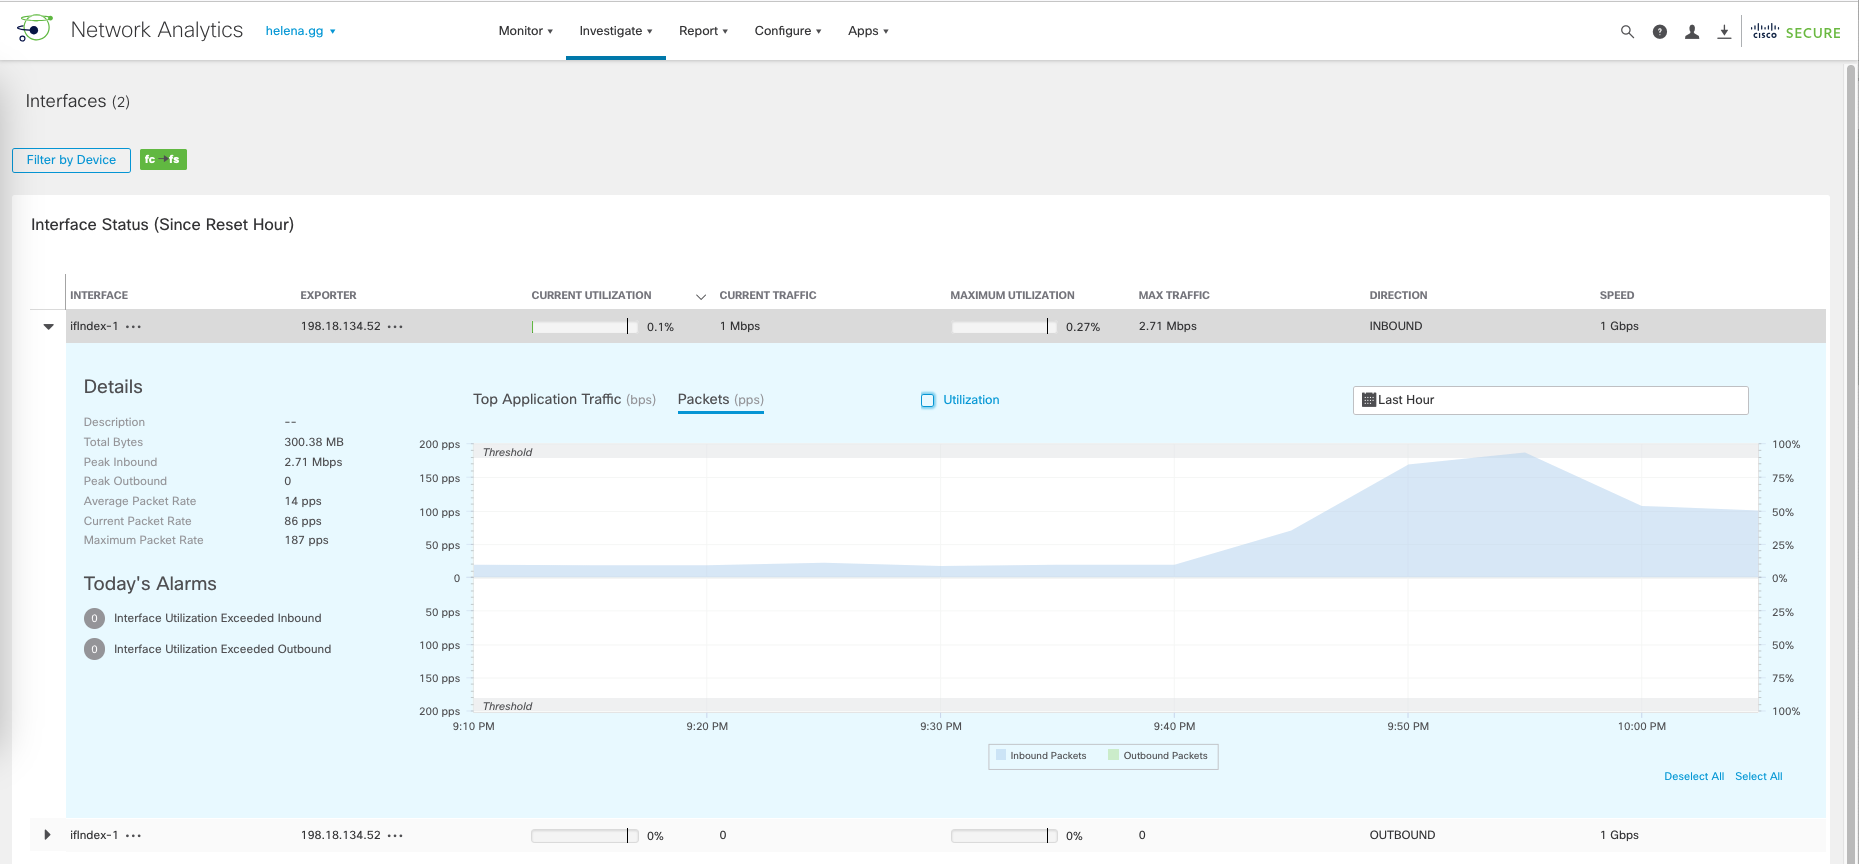Collapse the inbound ifIndex-1 row

[x=48, y=327]
